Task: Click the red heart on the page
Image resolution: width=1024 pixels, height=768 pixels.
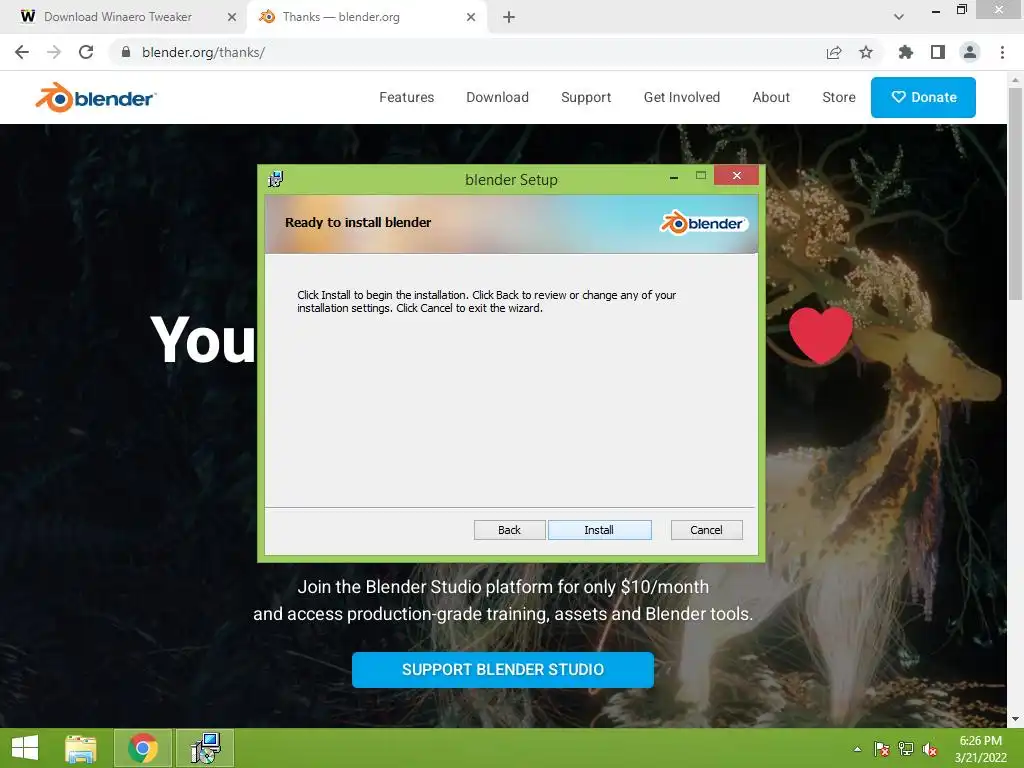Action: click(821, 336)
